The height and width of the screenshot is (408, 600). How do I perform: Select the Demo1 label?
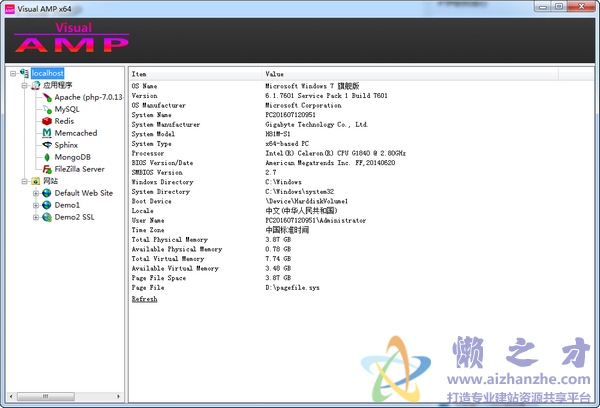67,205
